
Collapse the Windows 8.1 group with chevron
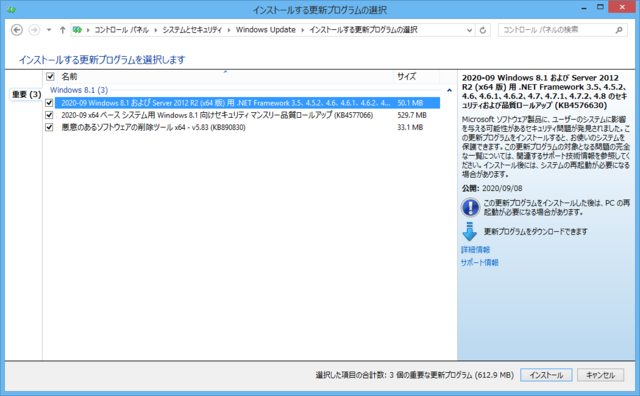point(449,90)
